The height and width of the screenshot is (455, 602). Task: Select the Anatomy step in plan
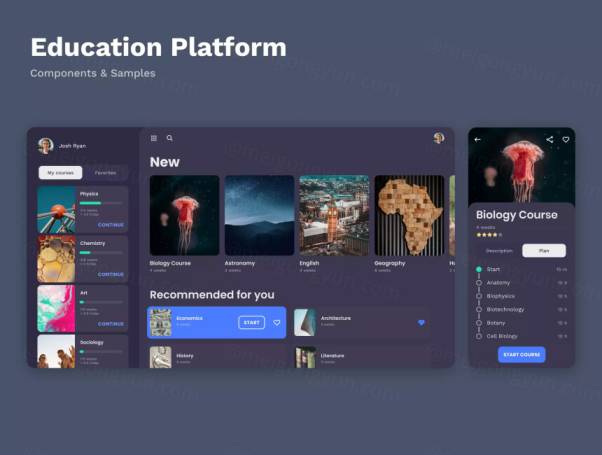point(498,283)
